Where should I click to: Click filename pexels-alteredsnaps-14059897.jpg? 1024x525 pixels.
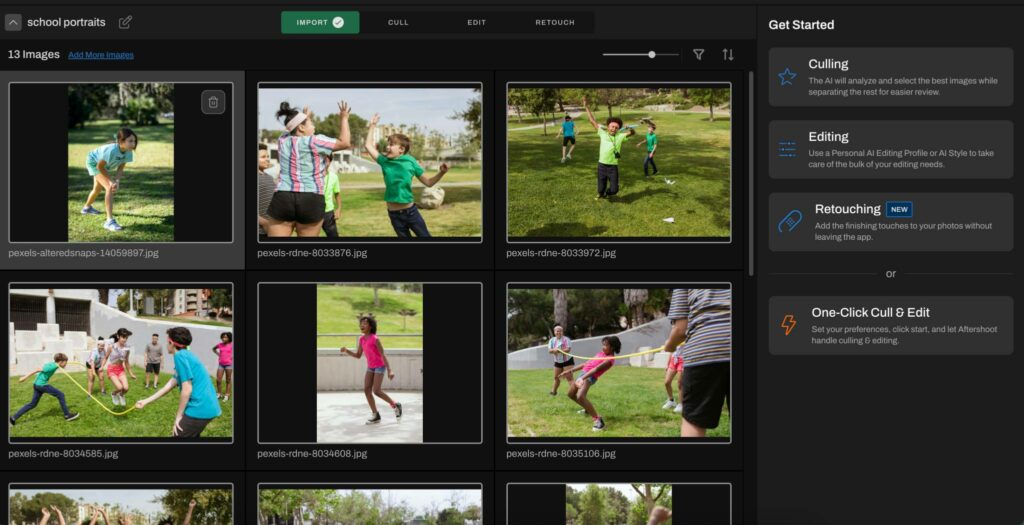click(84, 253)
